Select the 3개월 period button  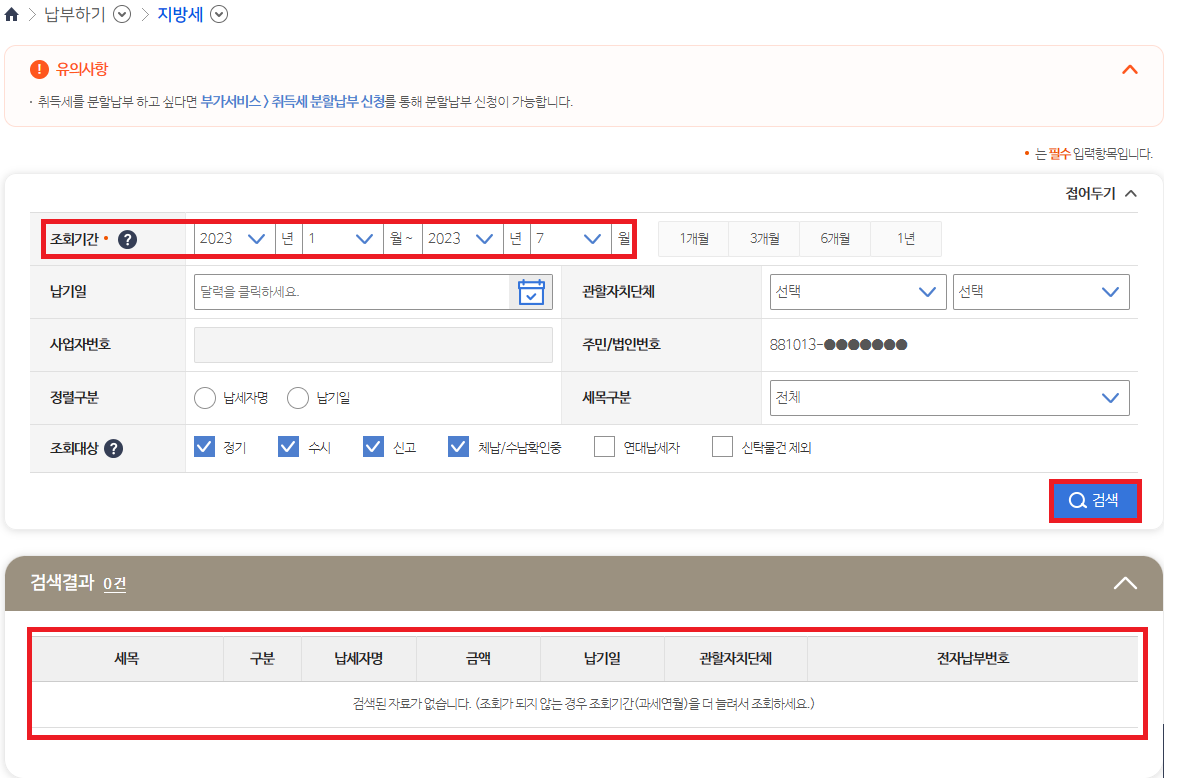tap(764, 239)
